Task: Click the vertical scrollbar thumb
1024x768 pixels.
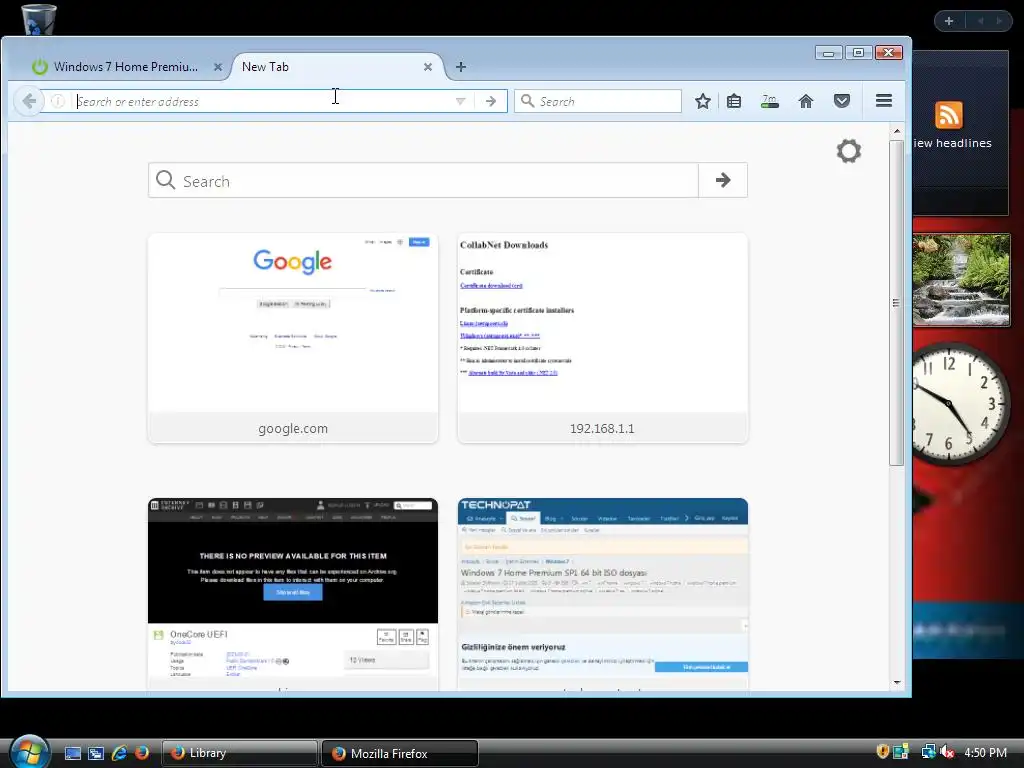Action: click(897, 302)
